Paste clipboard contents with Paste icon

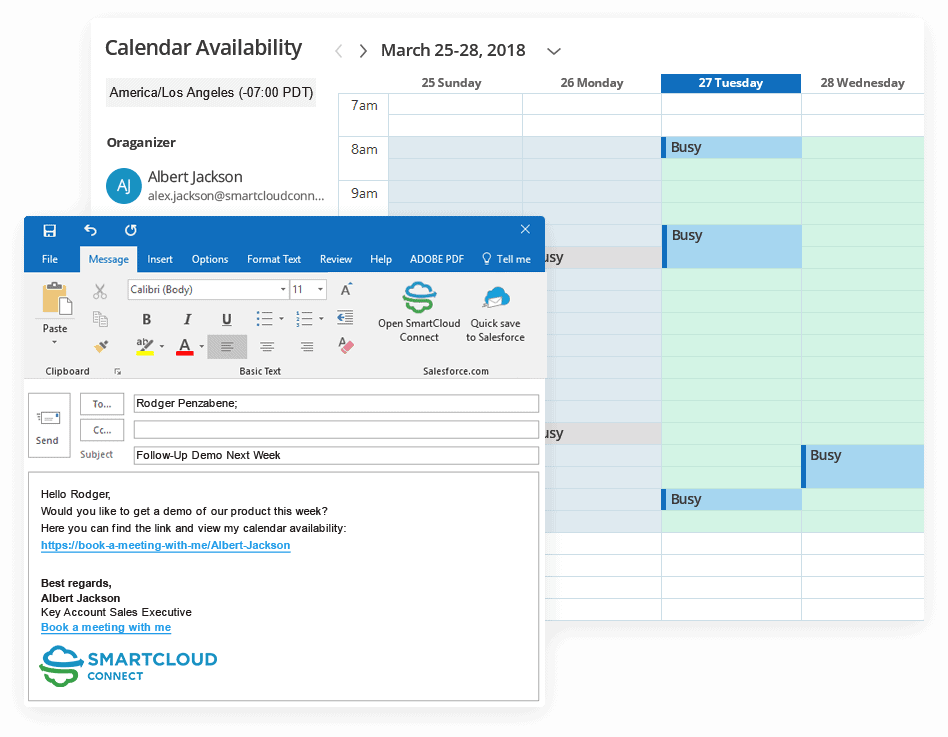click(56, 299)
